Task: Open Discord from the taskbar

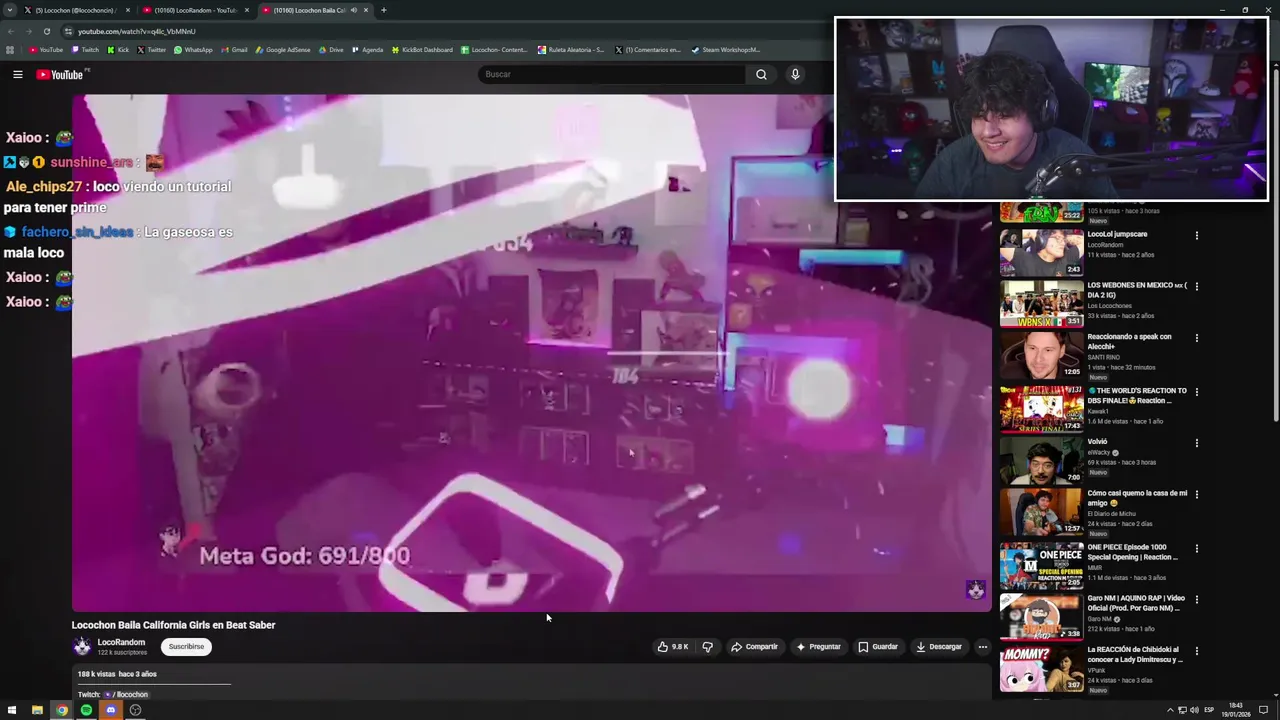Action: point(111,710)
